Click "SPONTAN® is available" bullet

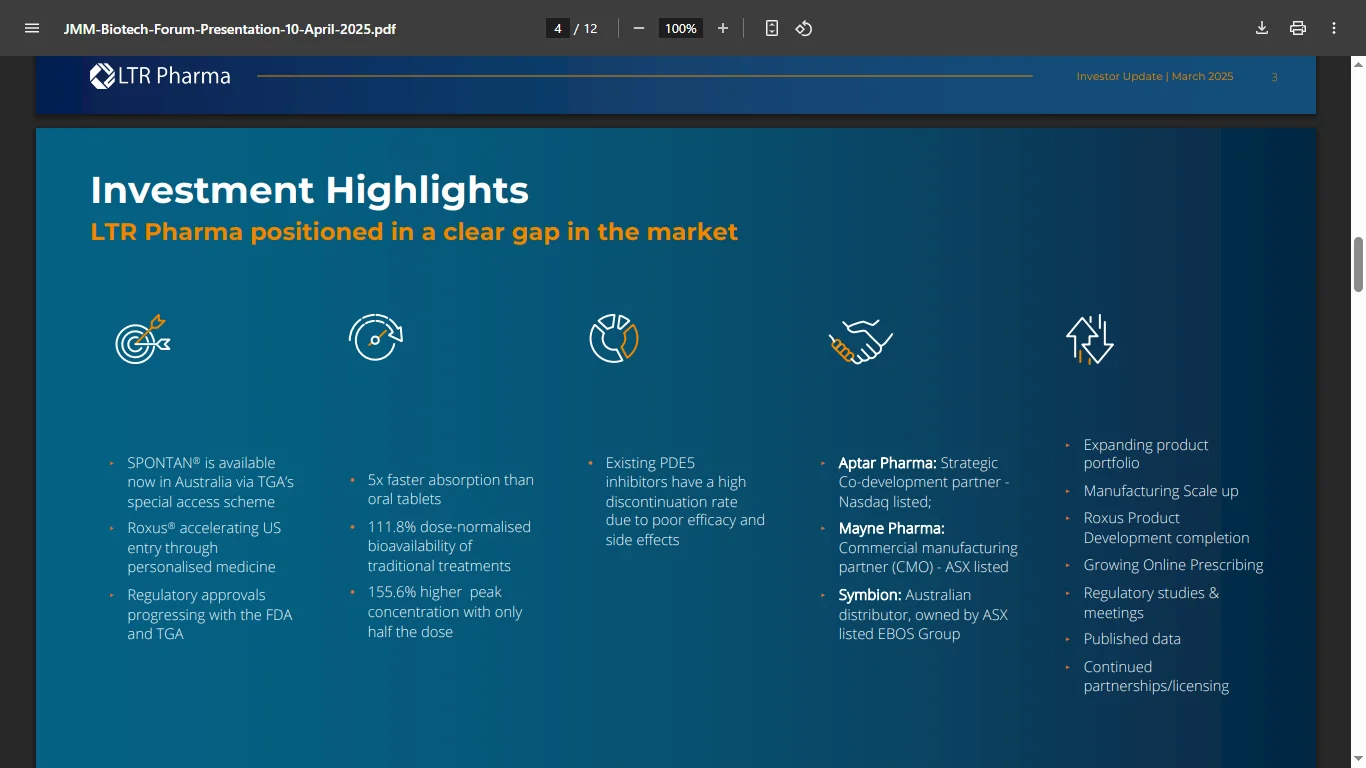(210, 482)
